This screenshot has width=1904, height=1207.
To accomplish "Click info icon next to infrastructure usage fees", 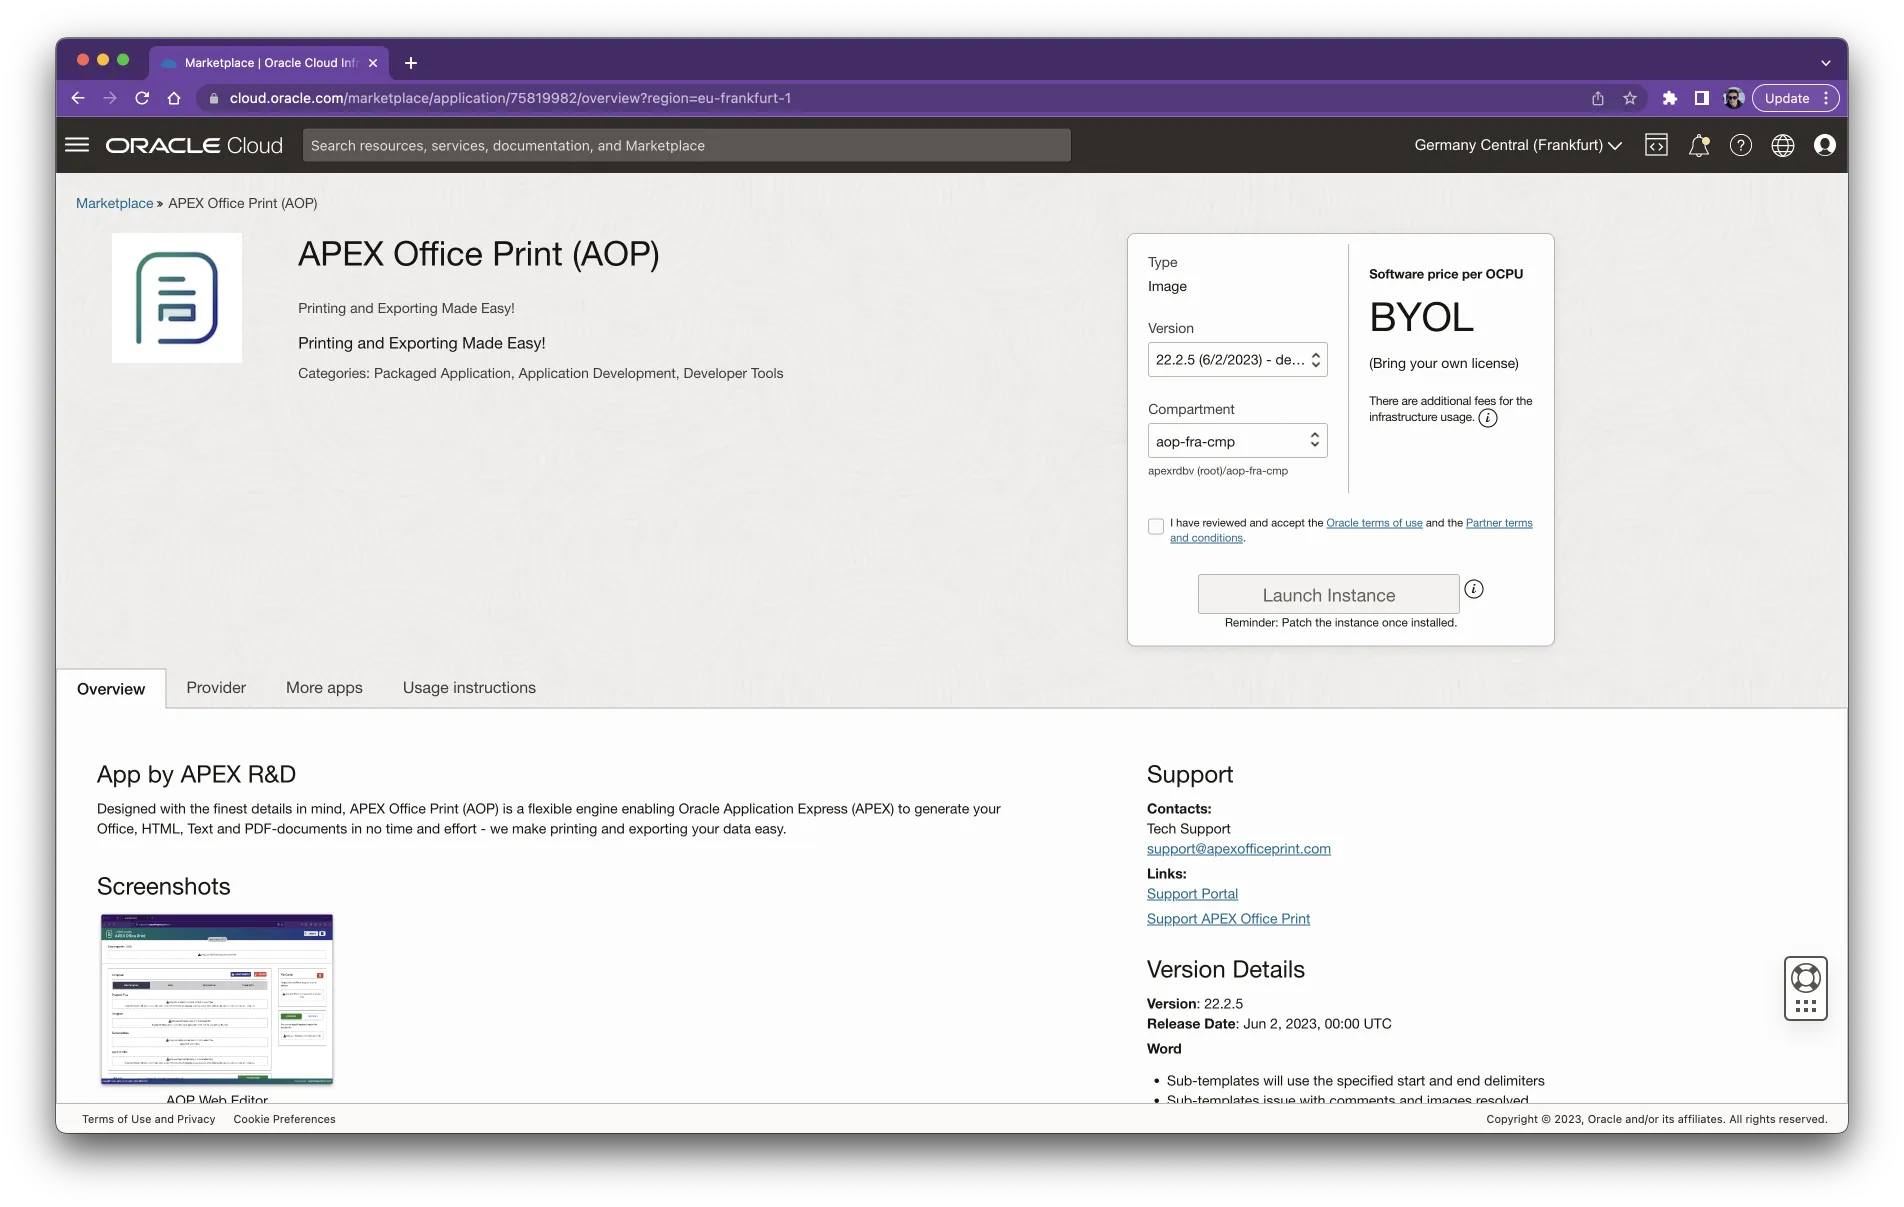I will [1488, 418].
